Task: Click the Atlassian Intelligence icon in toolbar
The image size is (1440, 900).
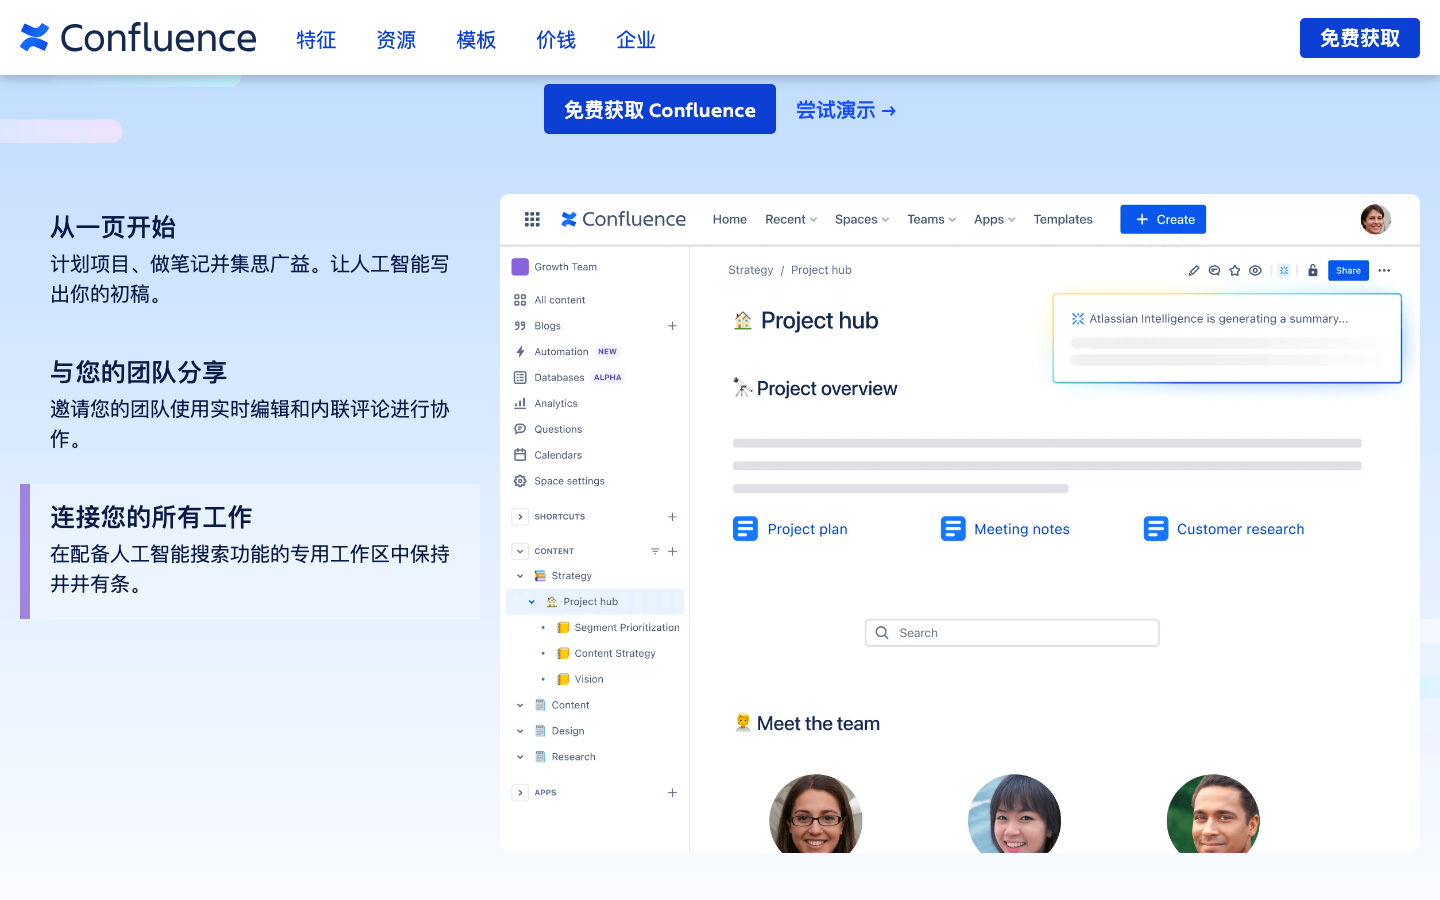Action: [1284, 271]
